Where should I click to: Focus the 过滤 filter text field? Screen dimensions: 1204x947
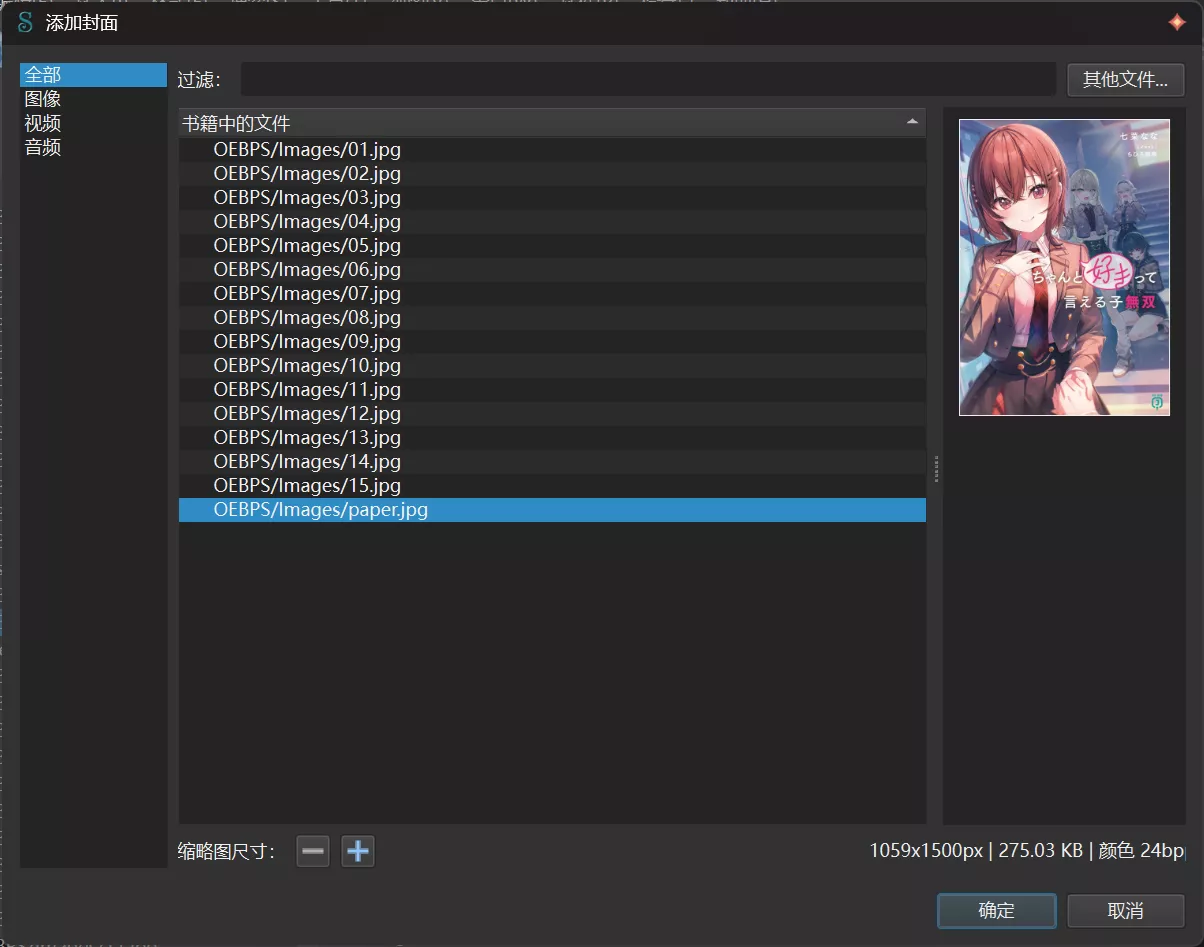pyautogui.click(x=648, y=80)
